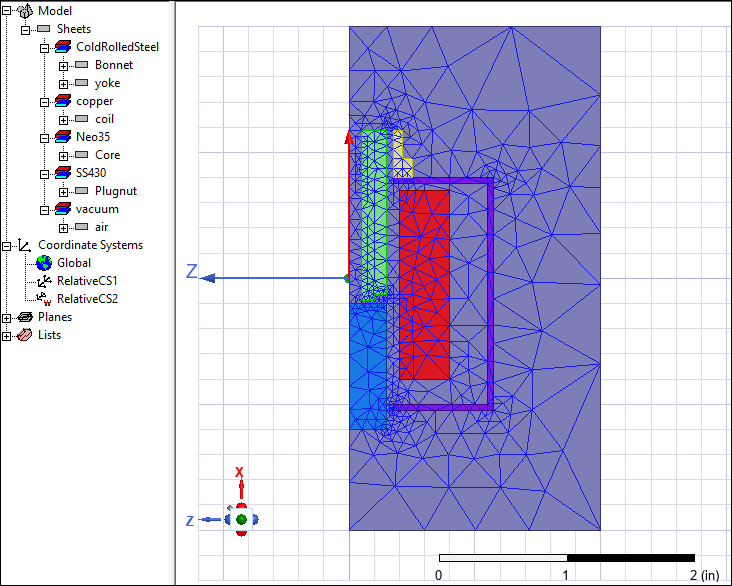Viewport: 732px width, 586px height.
Task: Click the Lists icon
Action: [24, 335]
